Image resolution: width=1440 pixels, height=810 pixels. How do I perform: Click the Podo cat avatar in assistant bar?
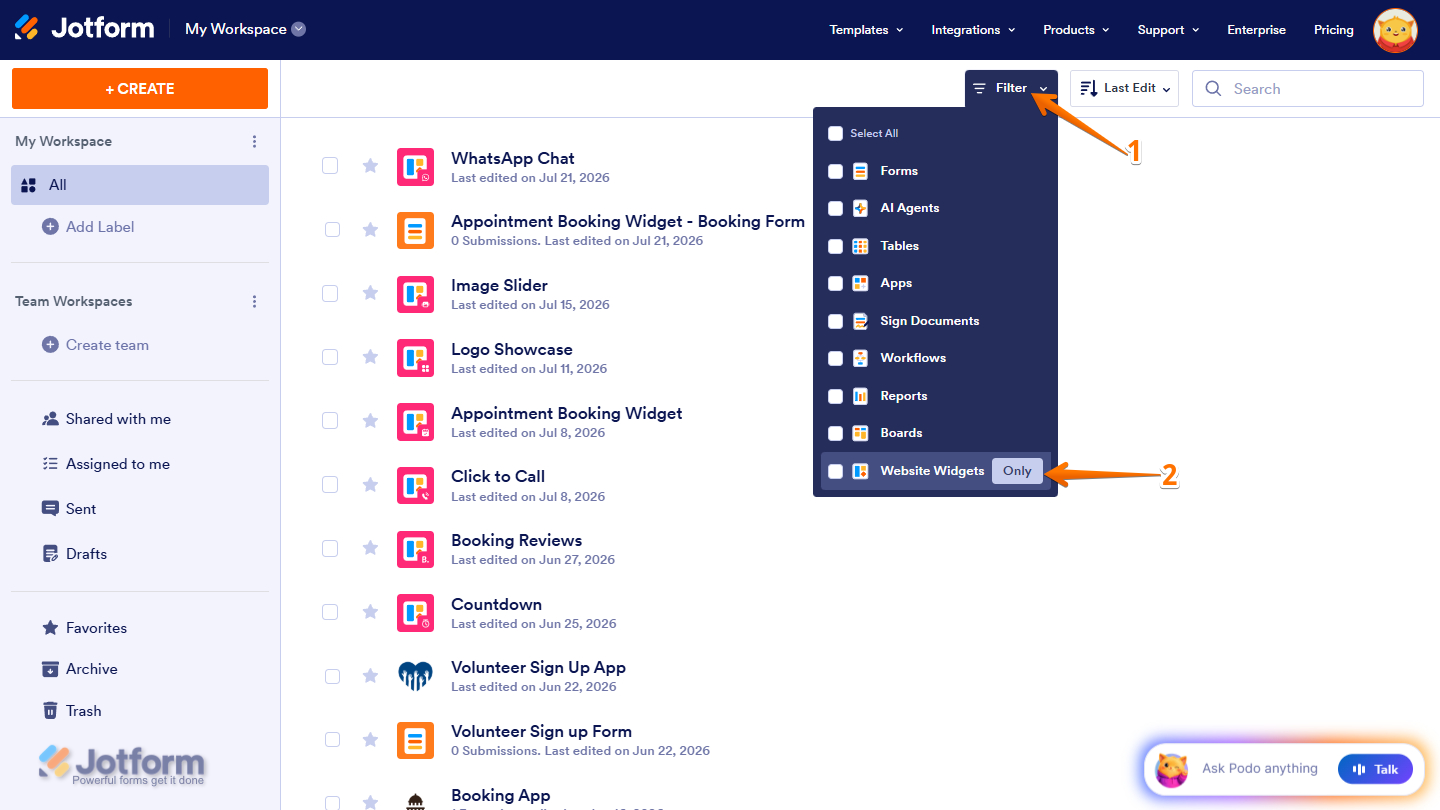point(1171,769)
